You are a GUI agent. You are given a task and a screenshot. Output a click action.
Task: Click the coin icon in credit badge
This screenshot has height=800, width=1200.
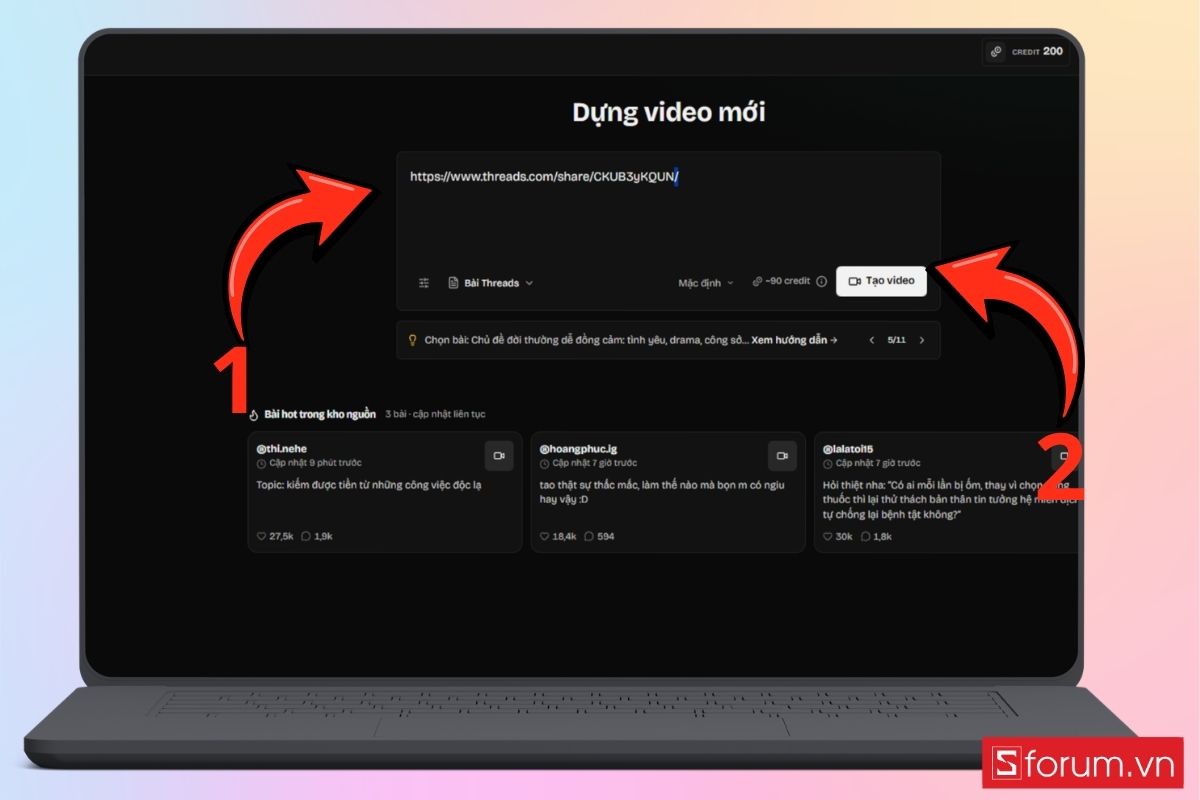click(x=996, y=52)
